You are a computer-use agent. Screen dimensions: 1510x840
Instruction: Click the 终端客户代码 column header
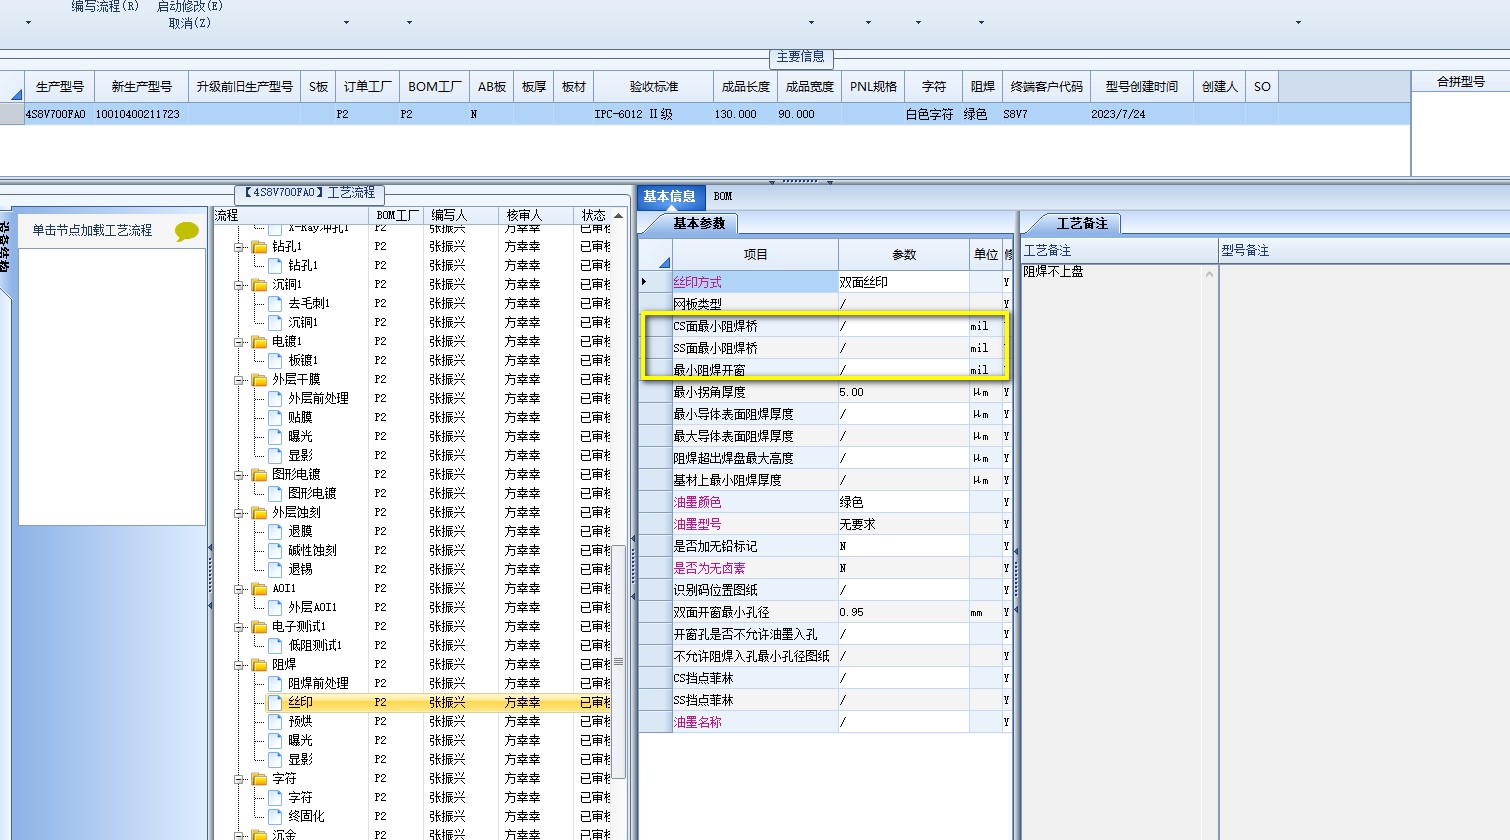pos(1046,87)
